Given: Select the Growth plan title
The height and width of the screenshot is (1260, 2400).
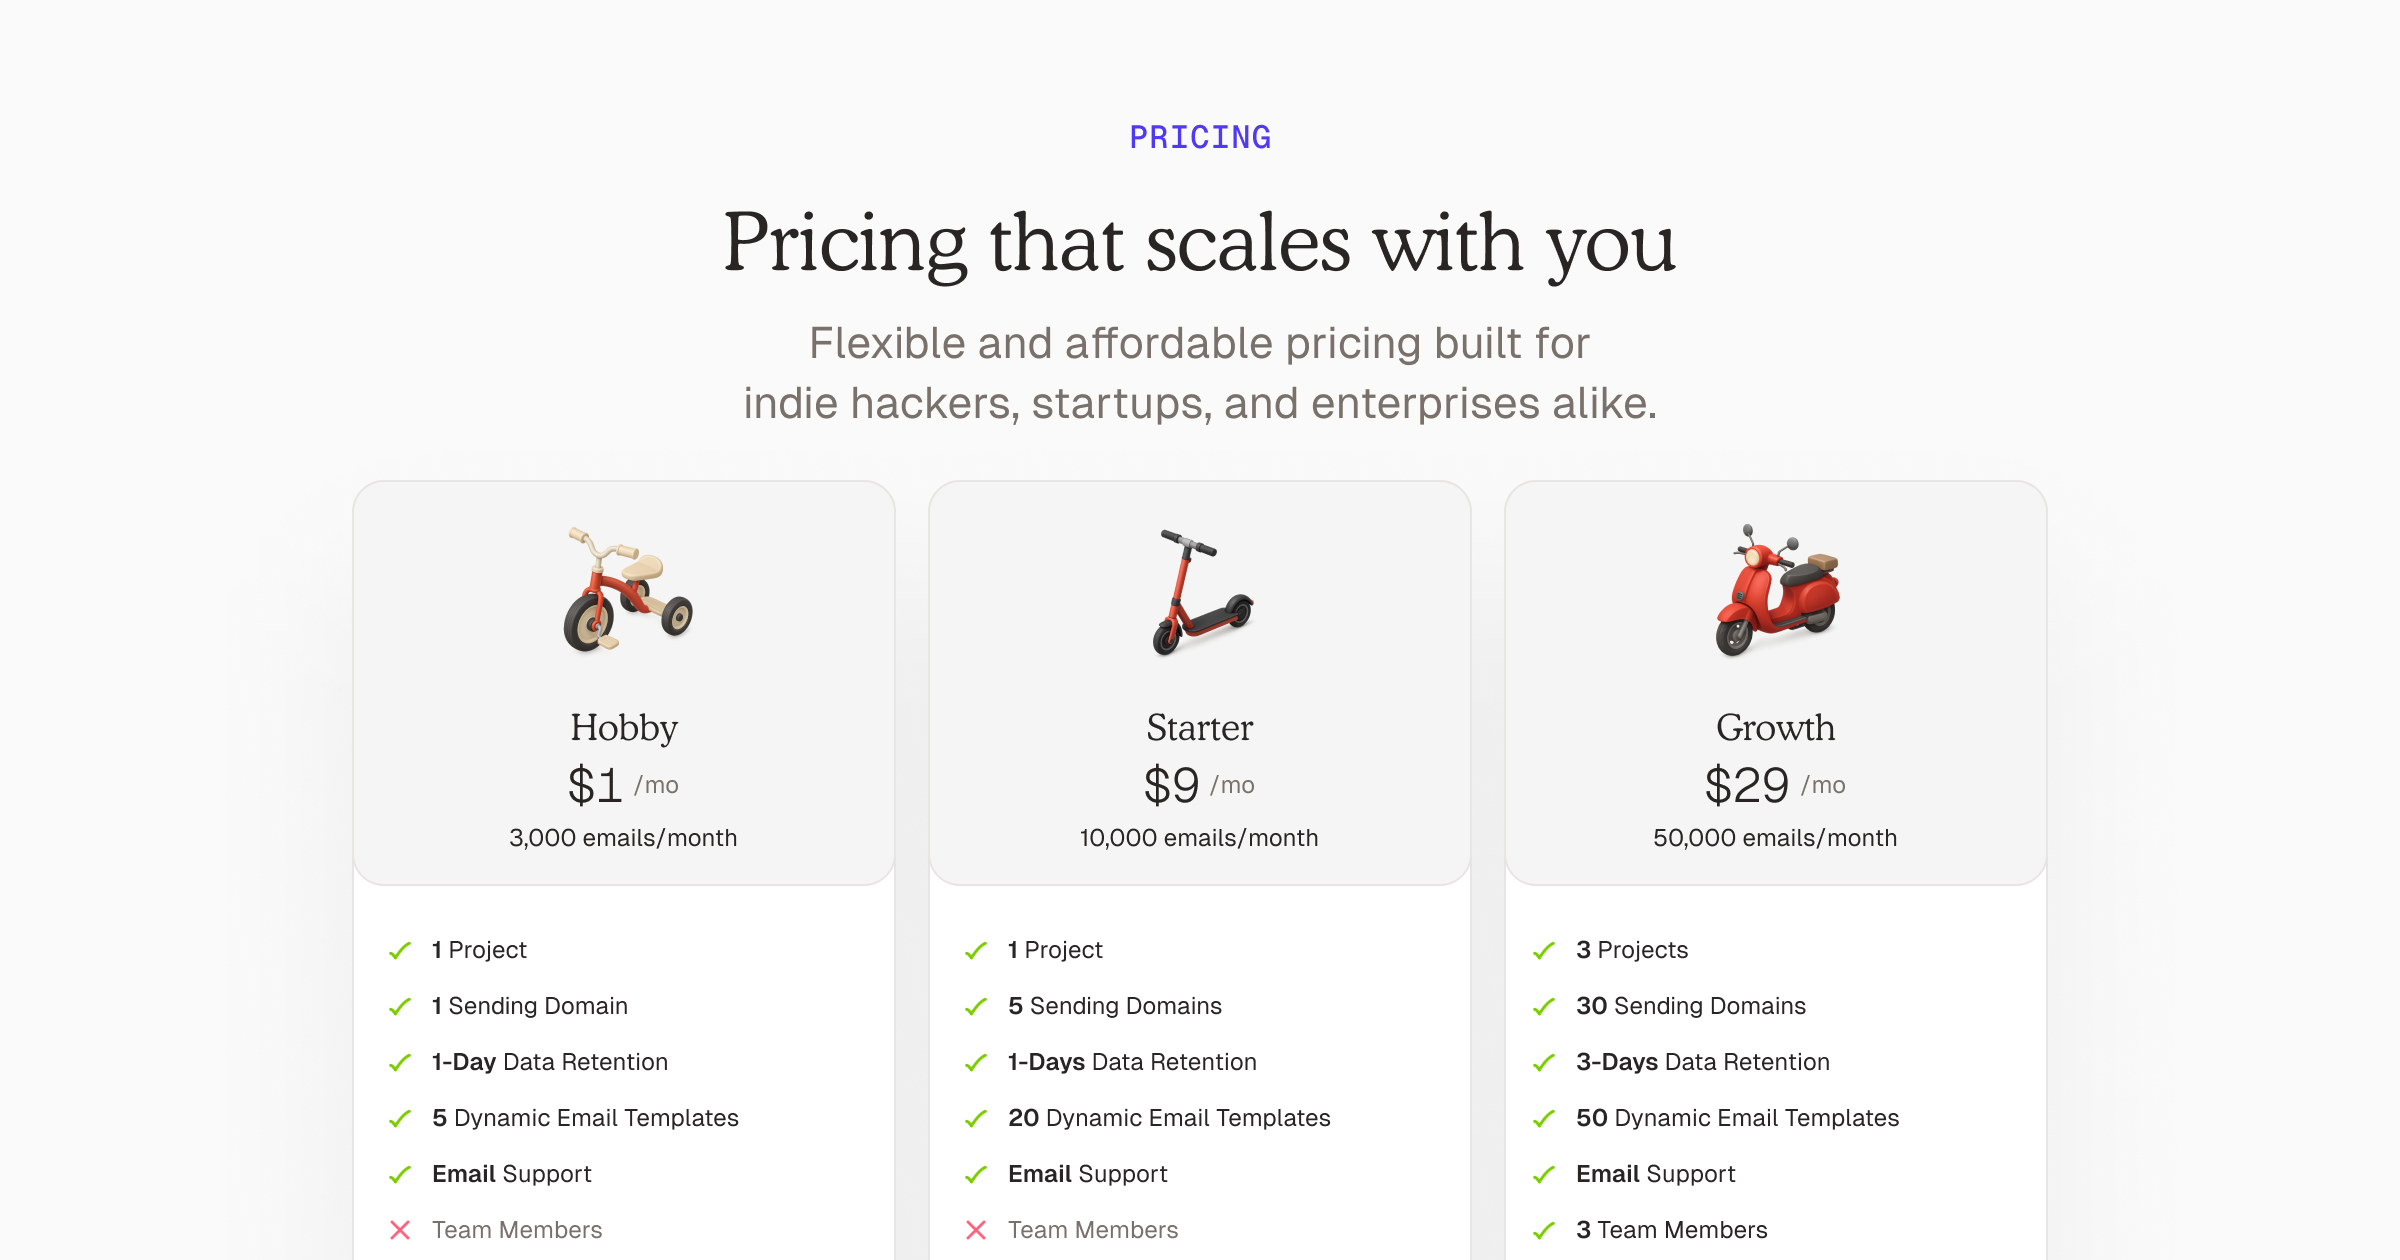Looking at the screenshot, I should coord(1775,727).
